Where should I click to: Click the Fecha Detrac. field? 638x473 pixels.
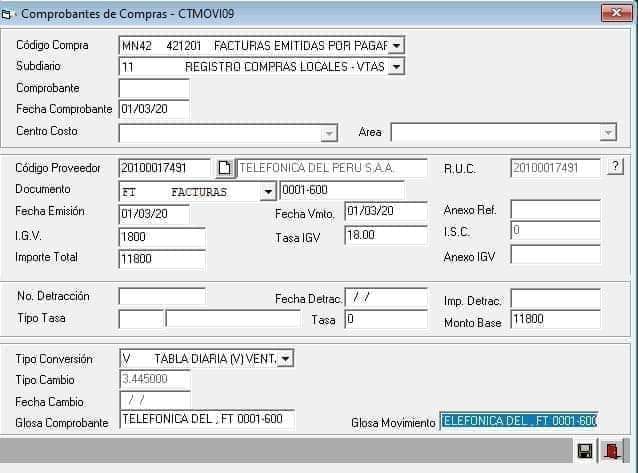point(386,298)
